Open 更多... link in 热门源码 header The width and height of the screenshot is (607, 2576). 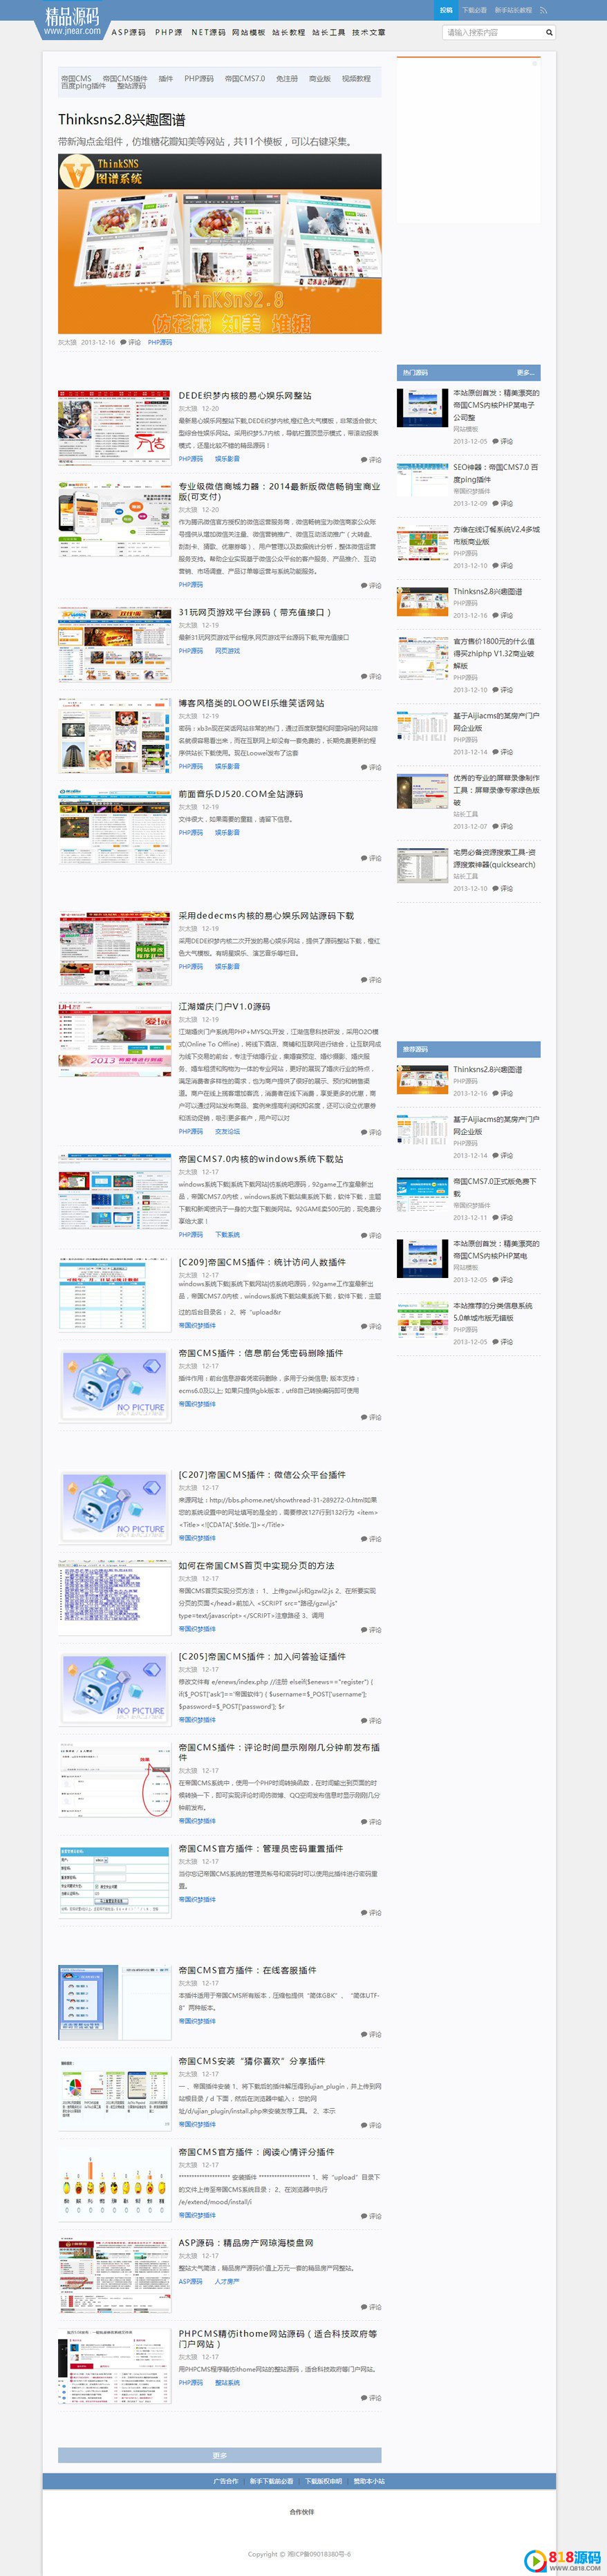pyautogui.click(x=525, y=372)
